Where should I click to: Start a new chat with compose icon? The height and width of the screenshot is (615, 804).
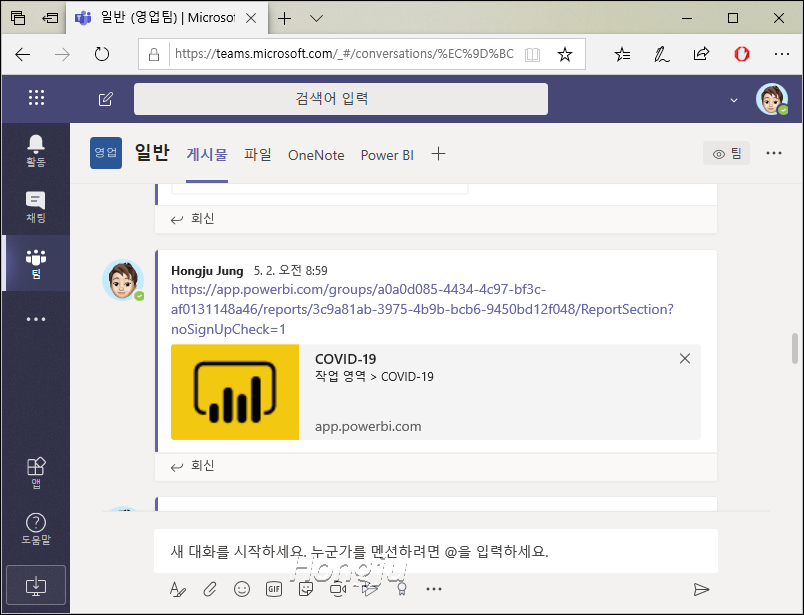[x=106, y=98]
